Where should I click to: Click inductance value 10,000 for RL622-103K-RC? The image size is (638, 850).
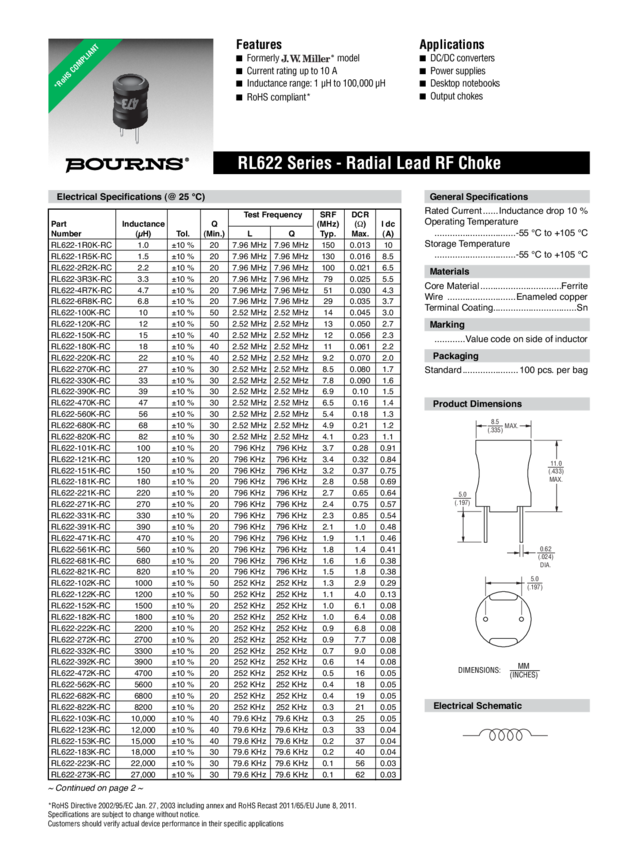pyautogui.click(x=143, y=718)
